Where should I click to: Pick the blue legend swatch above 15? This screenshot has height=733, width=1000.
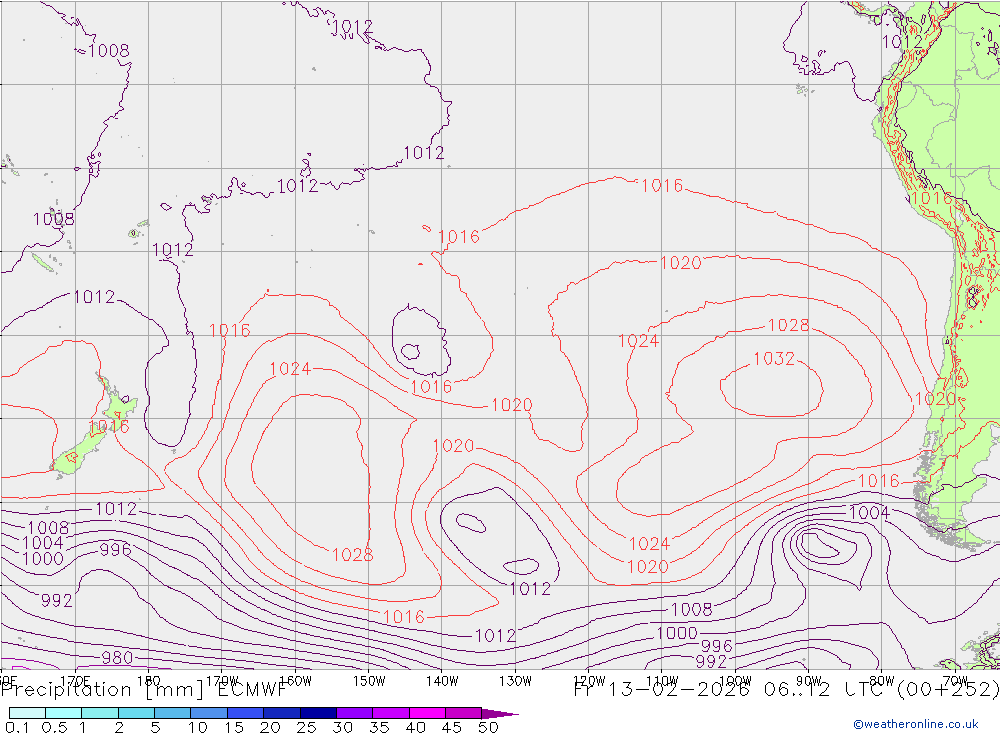(246, 713)
